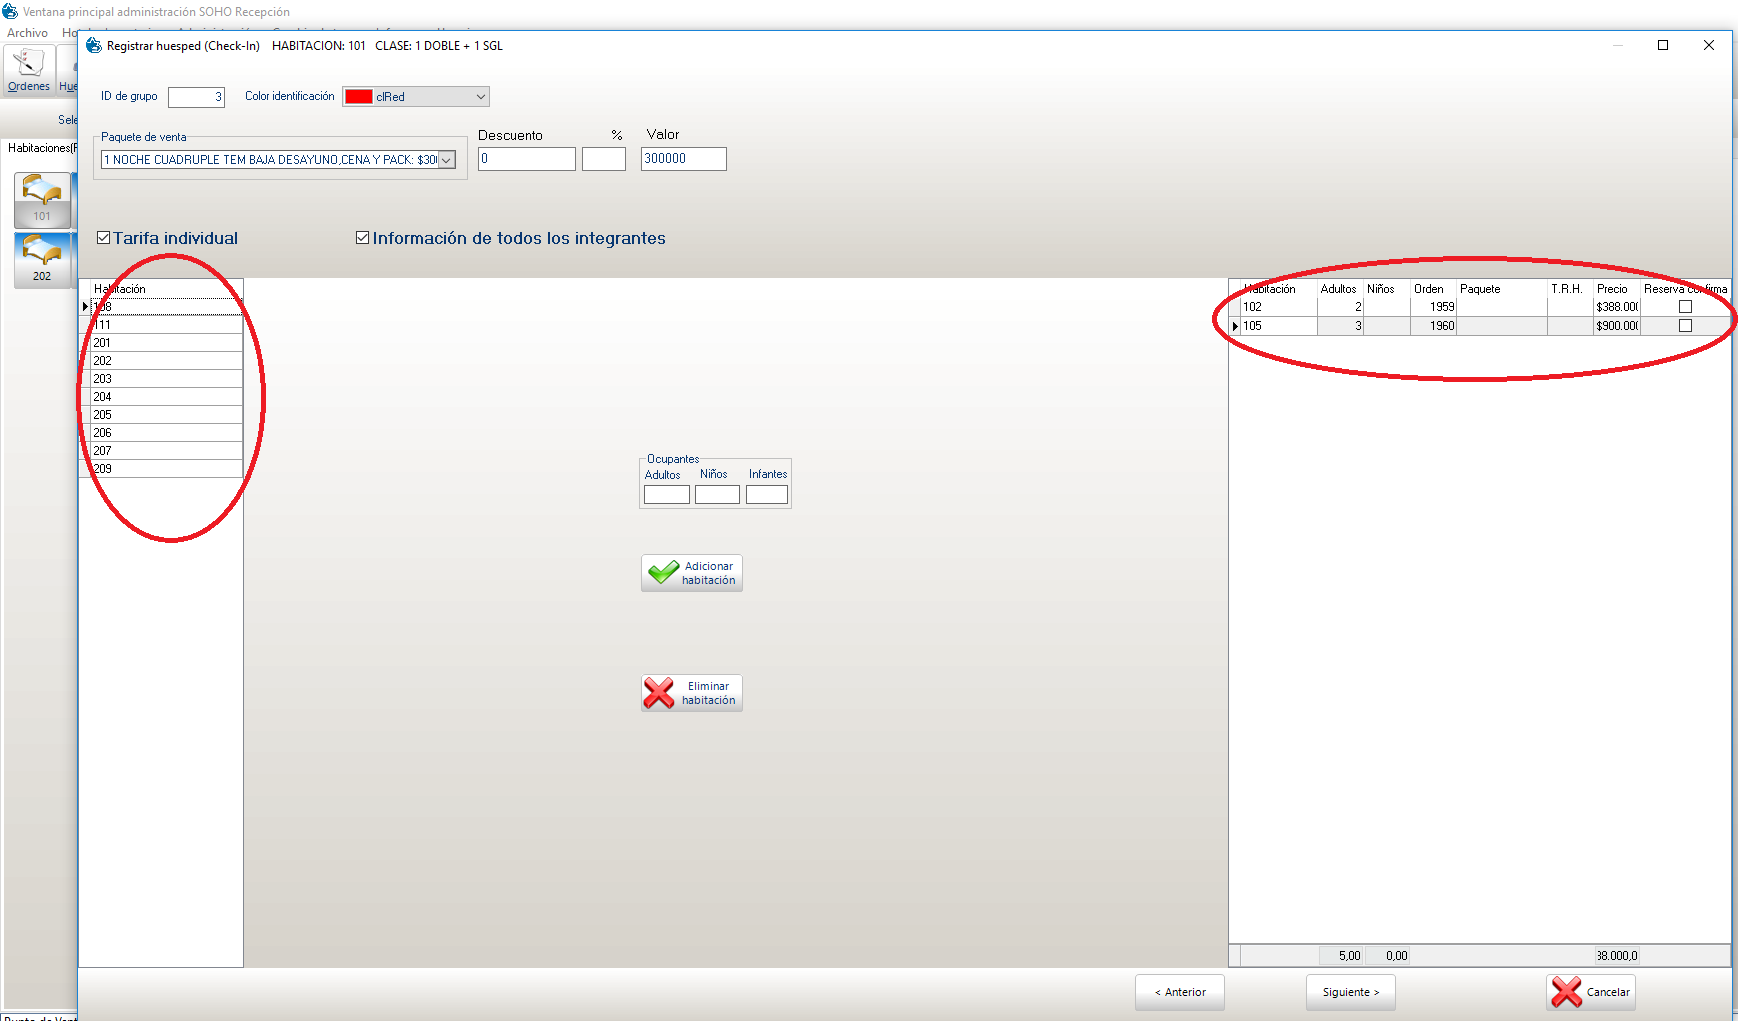The height and width of the screenshot is (1021, 1738).
Task: Go back with Anterior button
Action: click(1179, 992)
